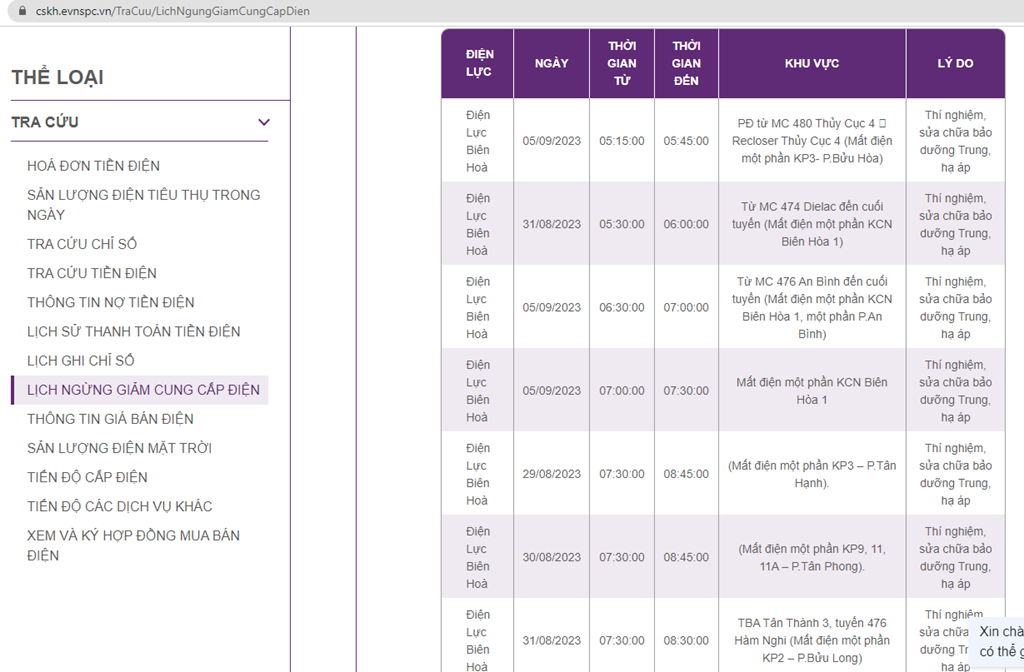Click the padlock icon in address bar
Viewport: 1024px width, 672px height.
(x=22, y=11)
